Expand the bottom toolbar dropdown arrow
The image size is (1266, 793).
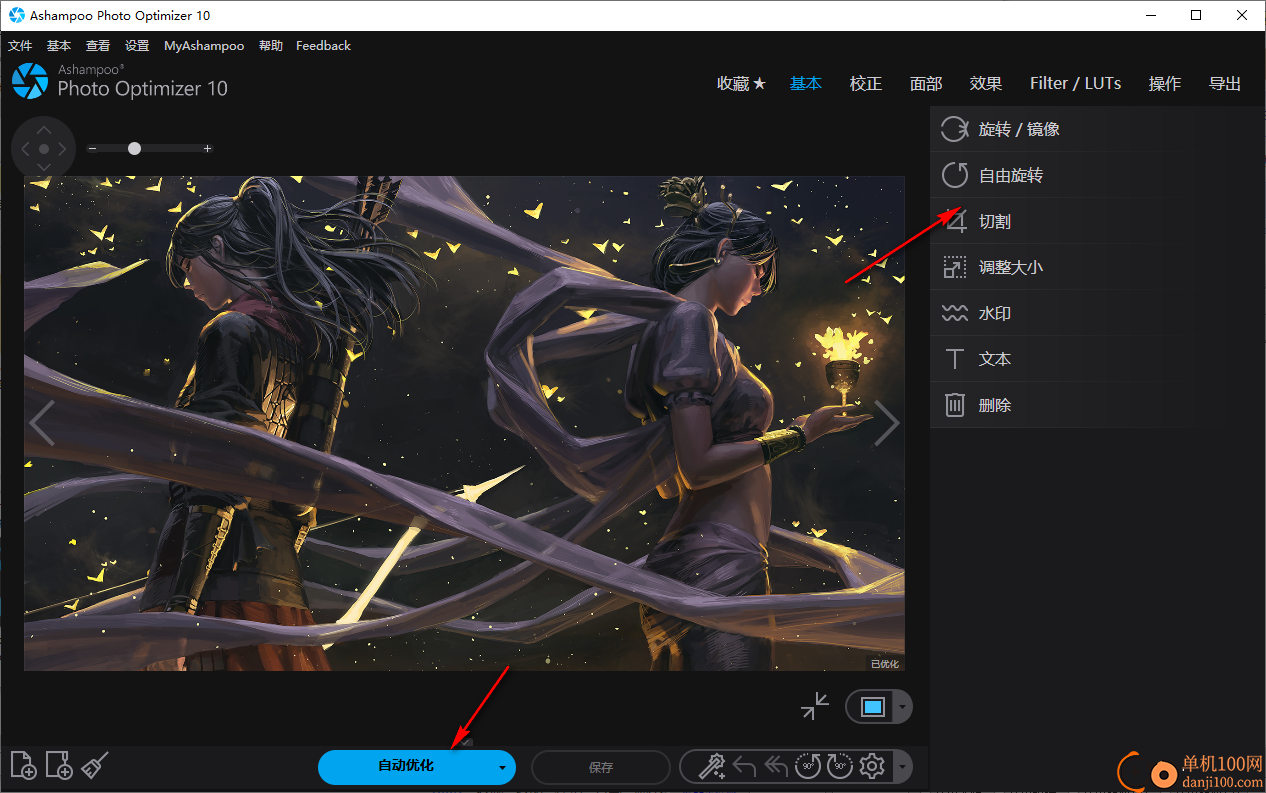pyautogui.click(x=902, y=767)
